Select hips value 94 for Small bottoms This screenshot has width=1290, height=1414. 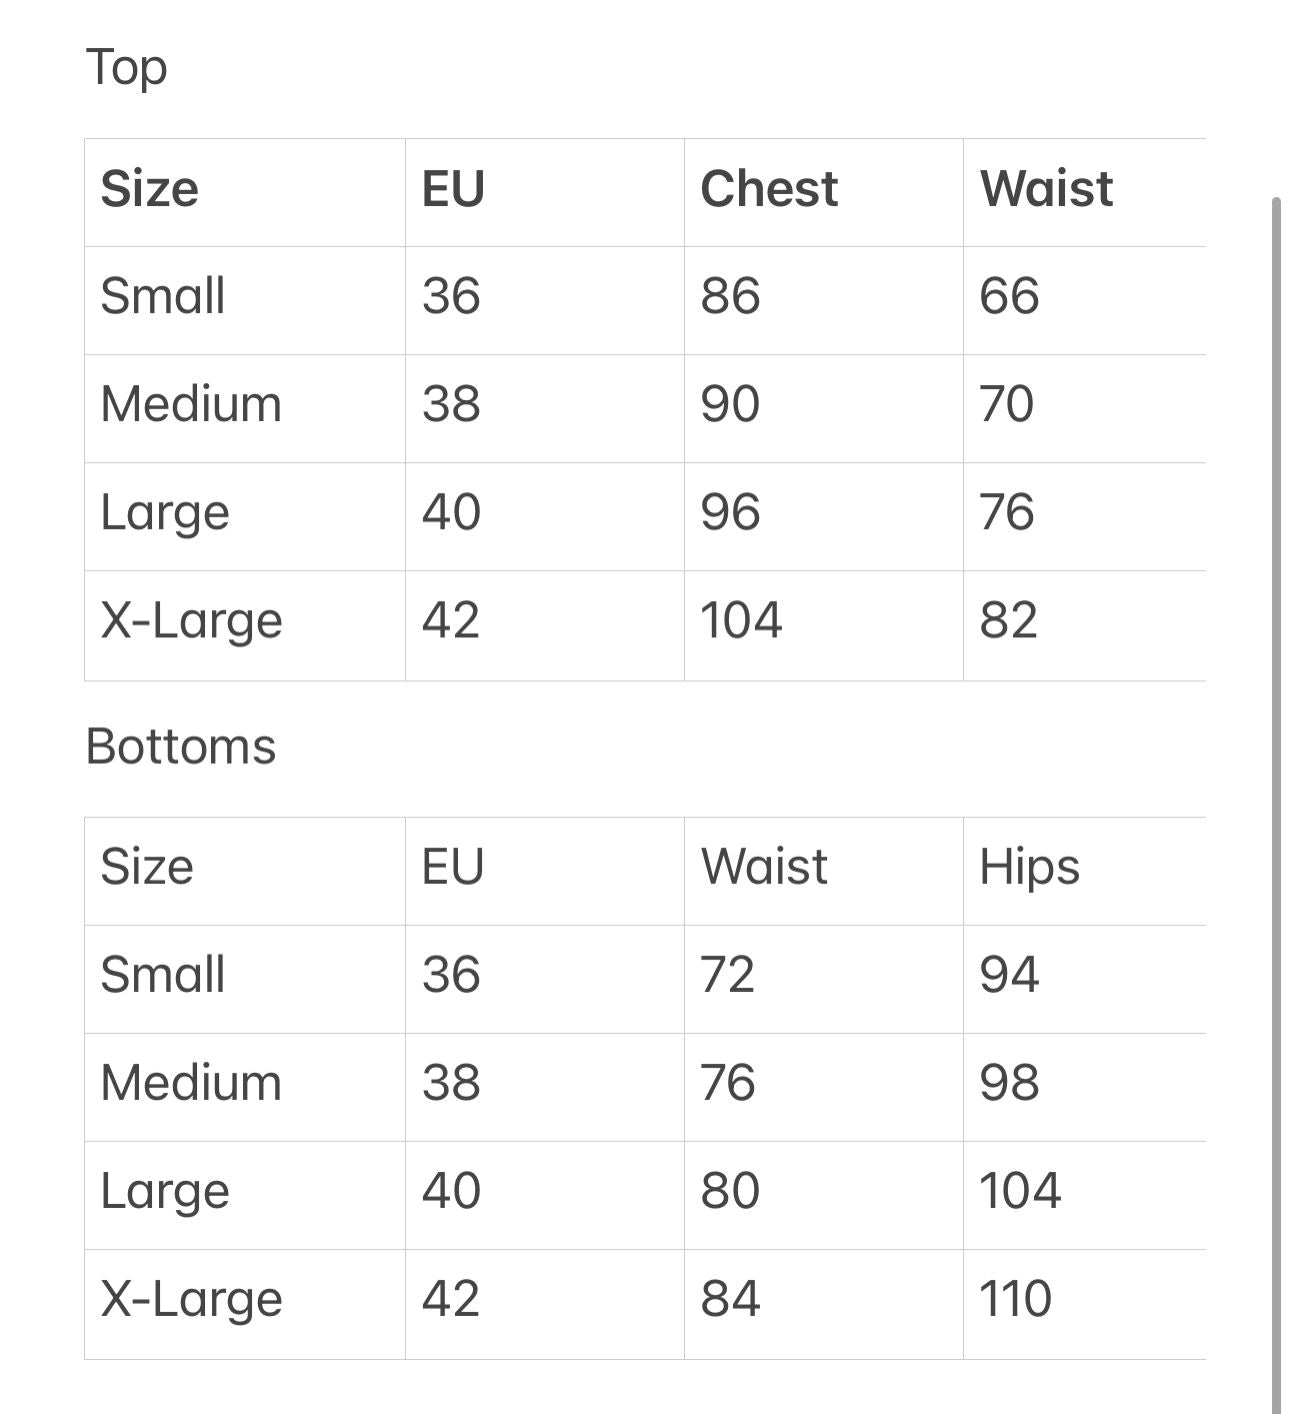pyautogui.click(x=1009, y=975)
